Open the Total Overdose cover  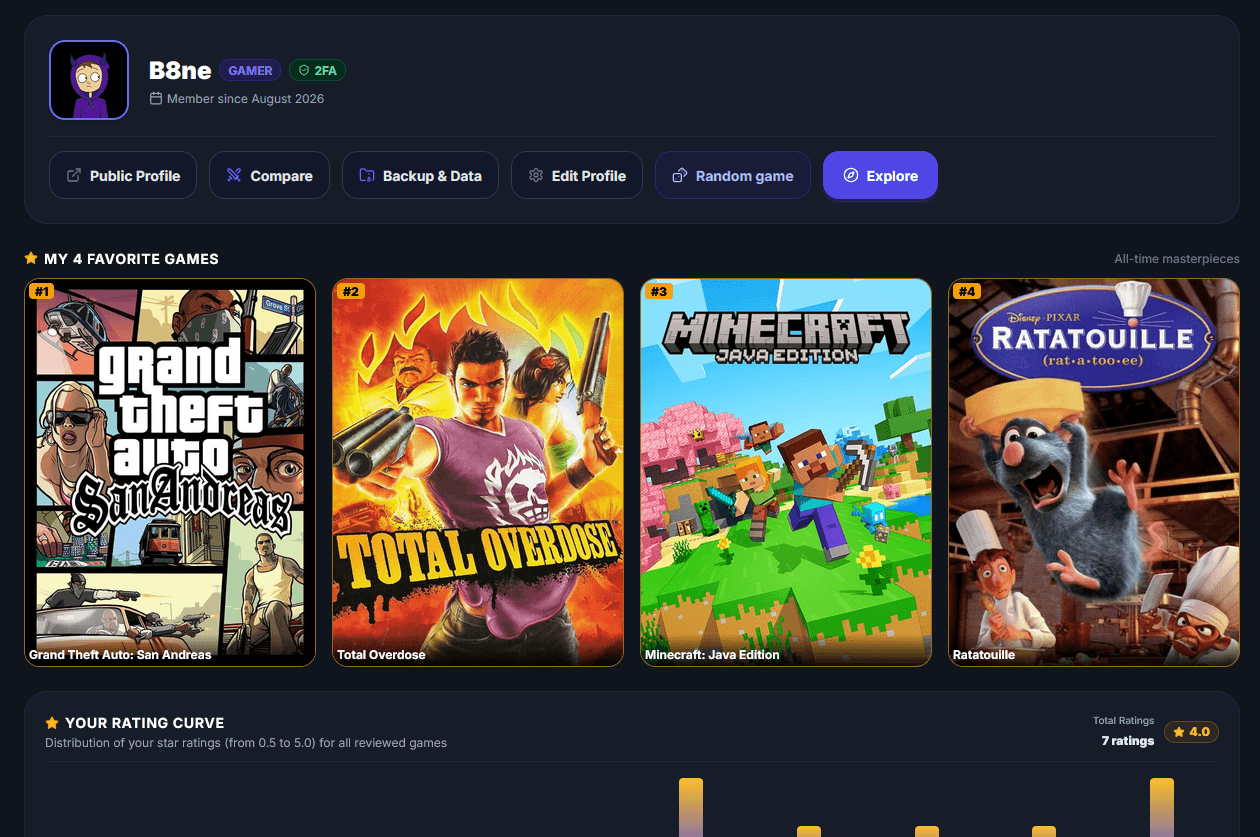click(478, 472)
